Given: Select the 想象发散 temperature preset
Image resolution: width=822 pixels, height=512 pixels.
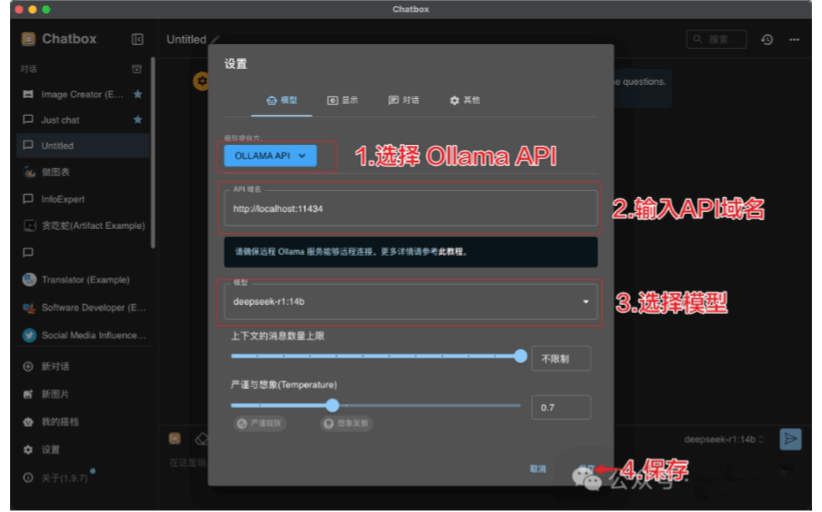Looking at the screenshot, I should [346, 424].
